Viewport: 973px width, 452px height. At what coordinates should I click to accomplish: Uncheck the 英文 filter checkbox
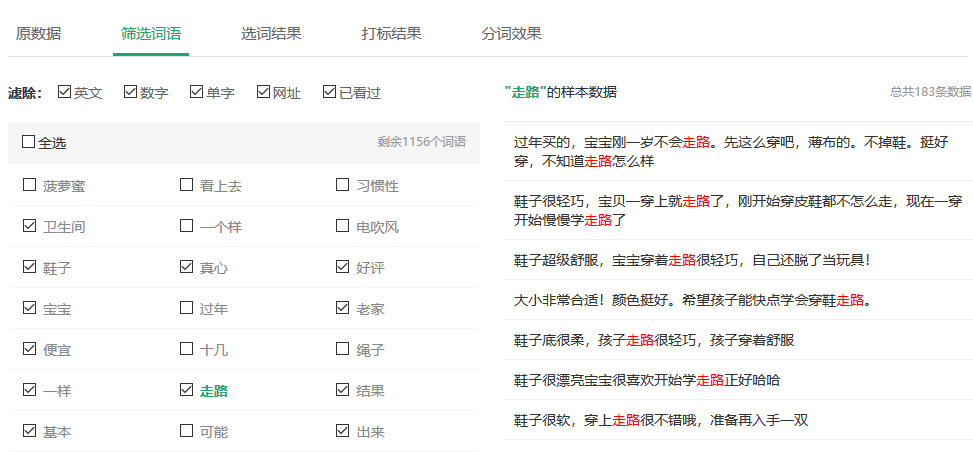(65, 92)
